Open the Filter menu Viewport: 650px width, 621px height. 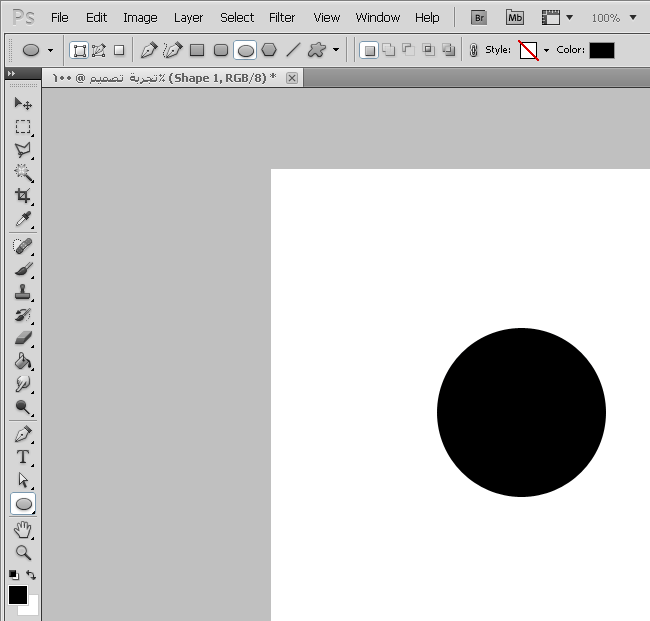(x=282, y=18)
